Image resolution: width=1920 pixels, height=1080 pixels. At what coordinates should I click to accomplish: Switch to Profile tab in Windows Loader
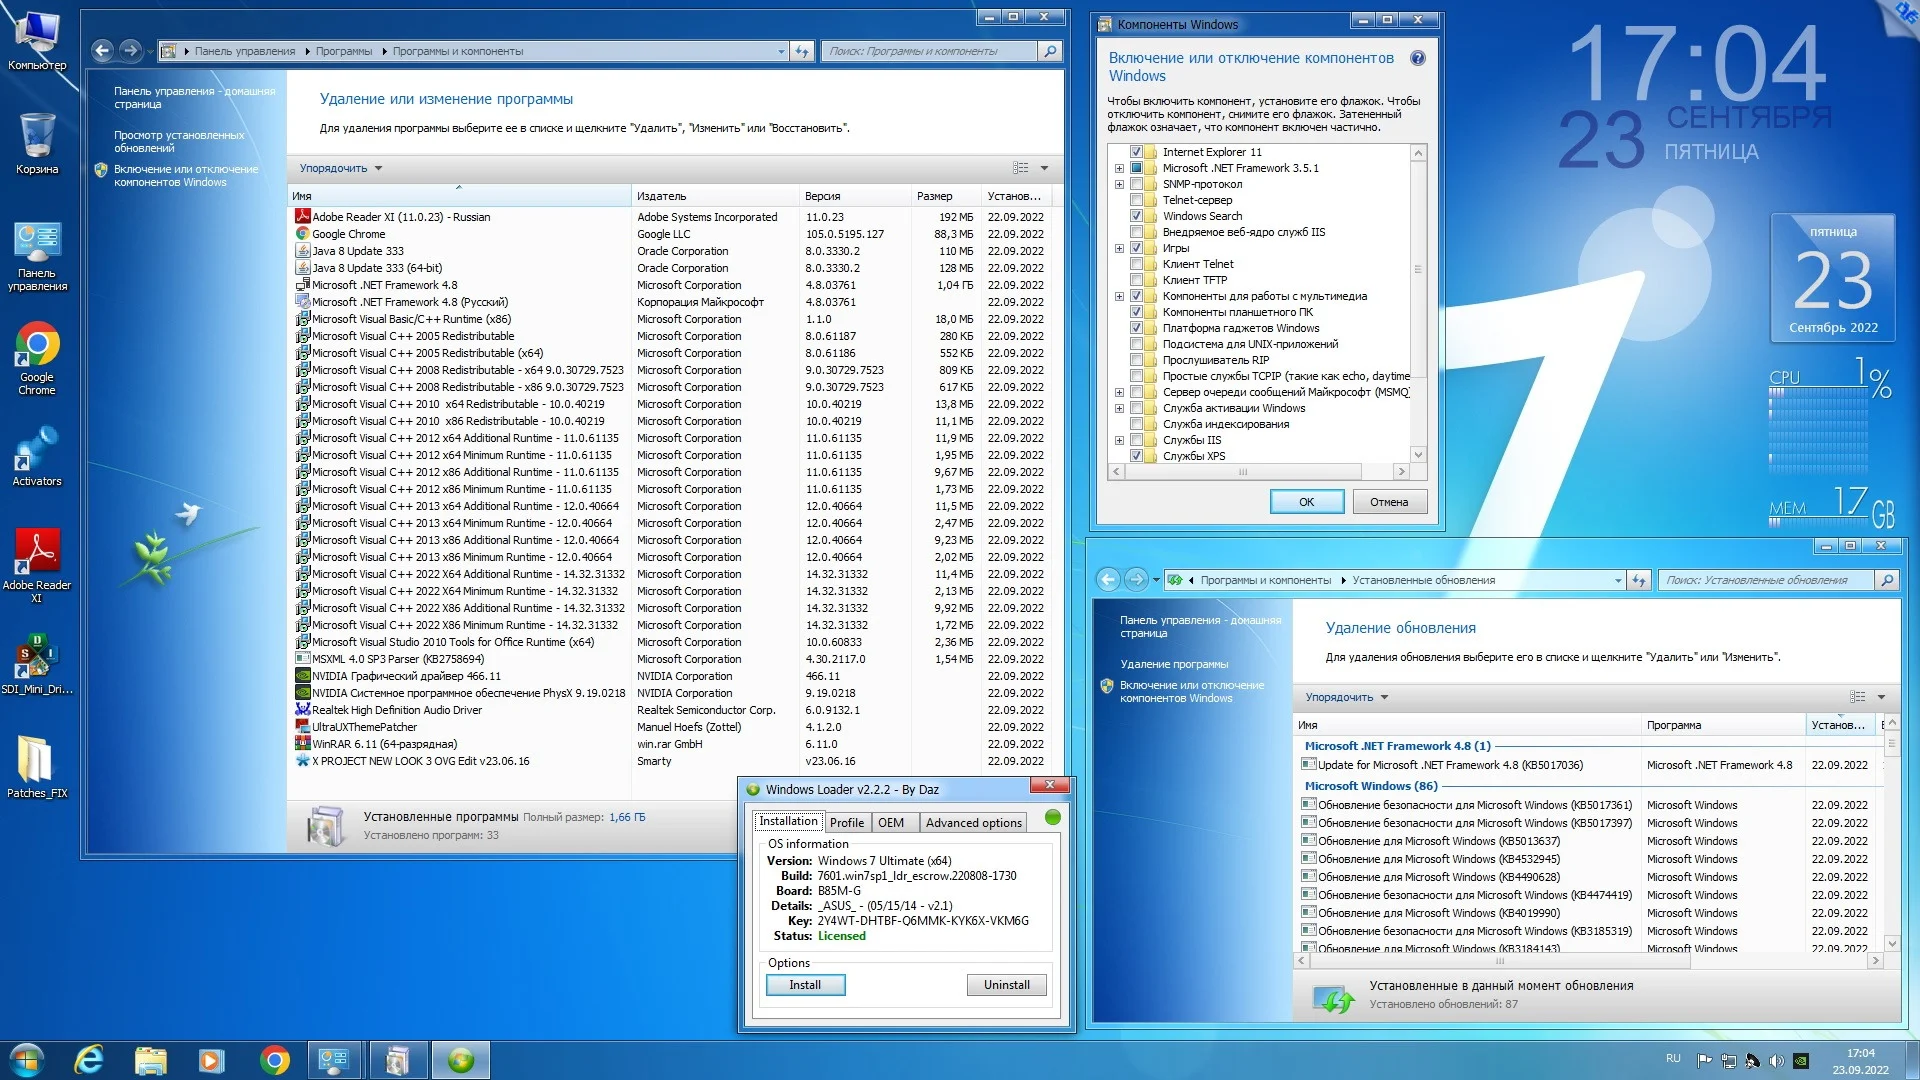click(x=846, y=822)
